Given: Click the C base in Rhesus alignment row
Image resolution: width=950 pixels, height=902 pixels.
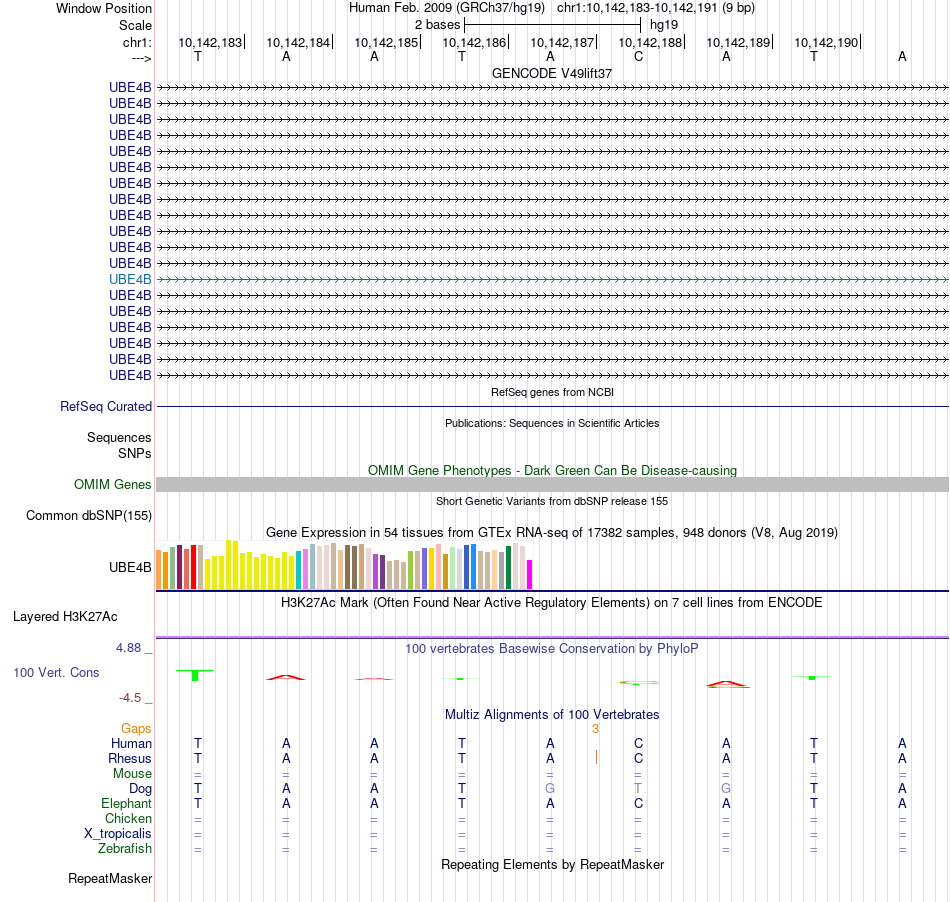Looking at the screenshot, I should (638, 758).
